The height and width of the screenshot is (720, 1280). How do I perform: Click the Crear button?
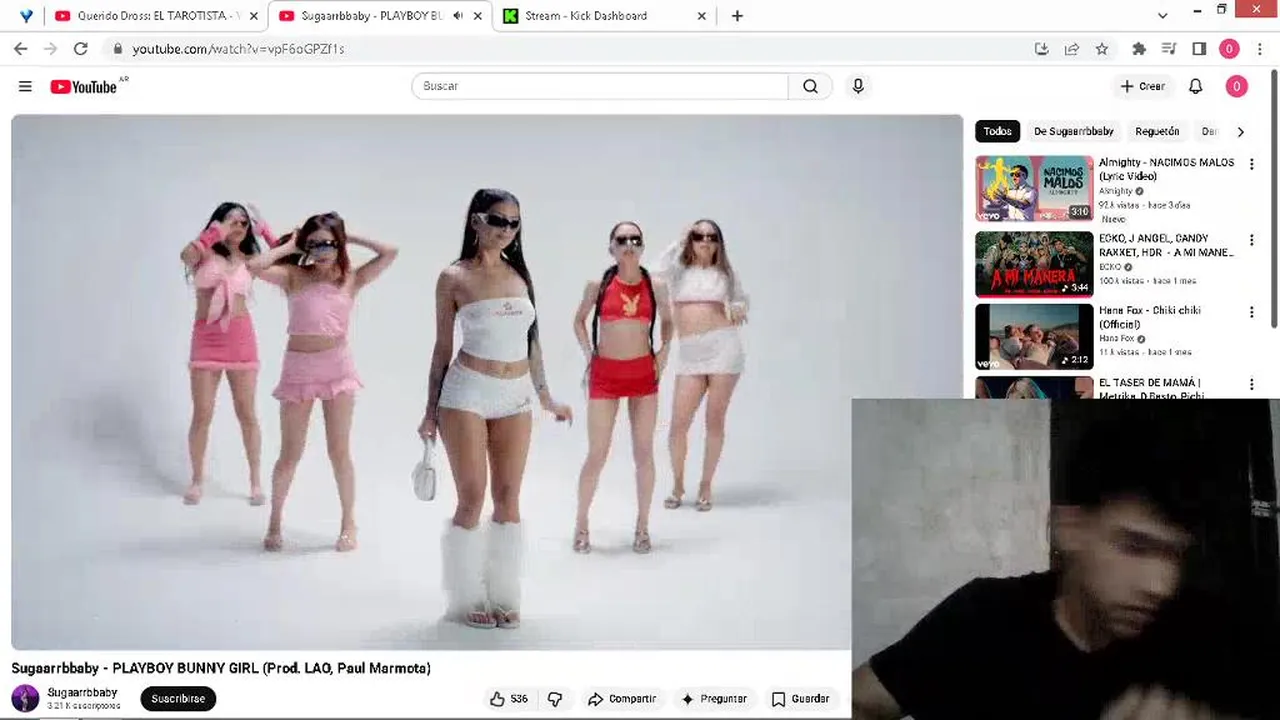[x=1142, y=87]
